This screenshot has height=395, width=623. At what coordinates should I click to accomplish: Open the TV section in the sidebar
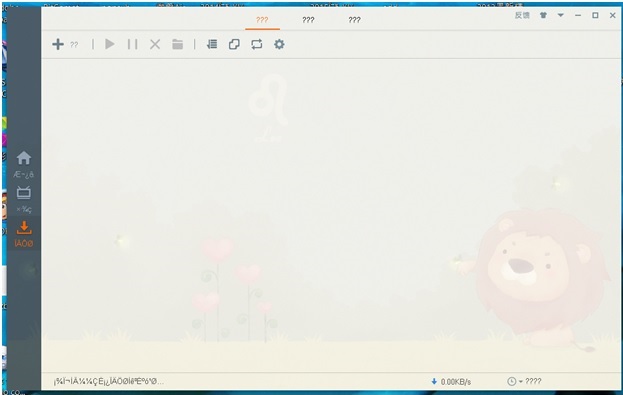point(24,199)
